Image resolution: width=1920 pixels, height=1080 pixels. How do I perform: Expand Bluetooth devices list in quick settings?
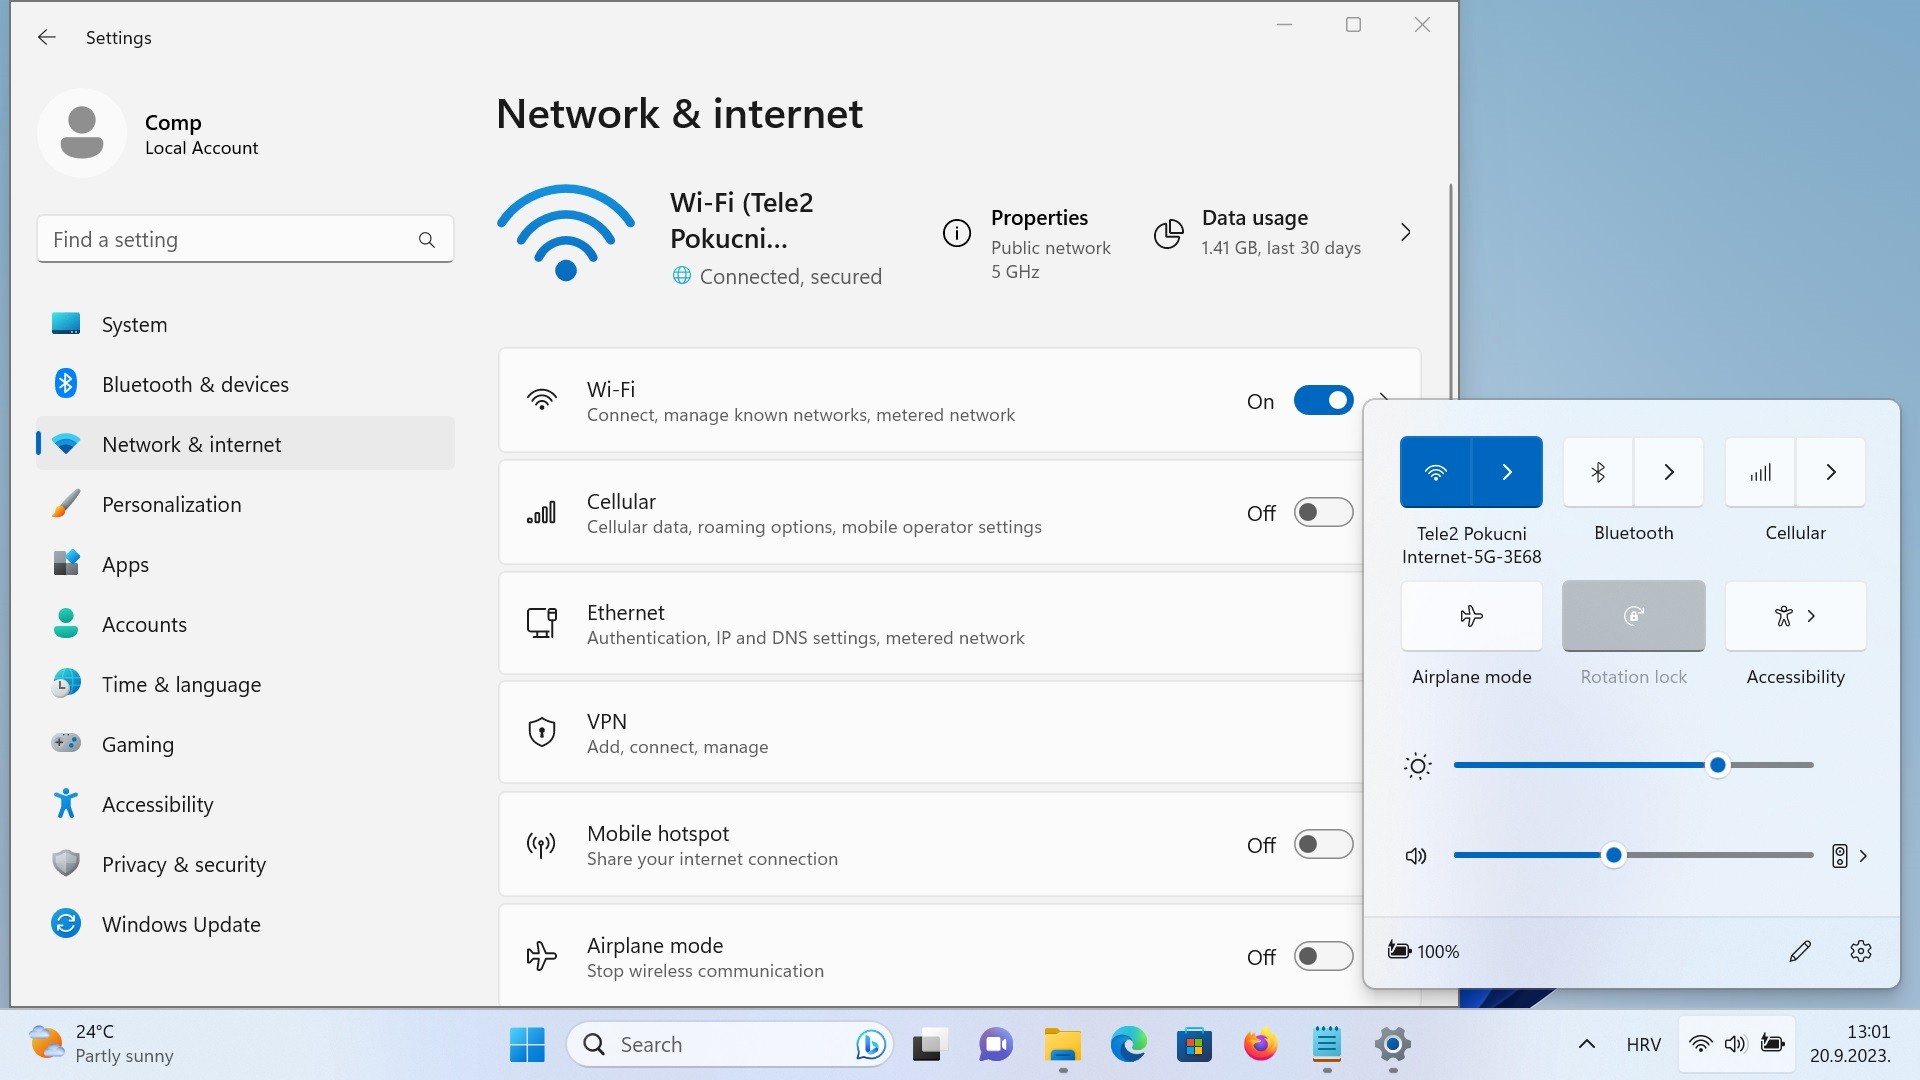pyautogui.click(x=1669, y=472)
